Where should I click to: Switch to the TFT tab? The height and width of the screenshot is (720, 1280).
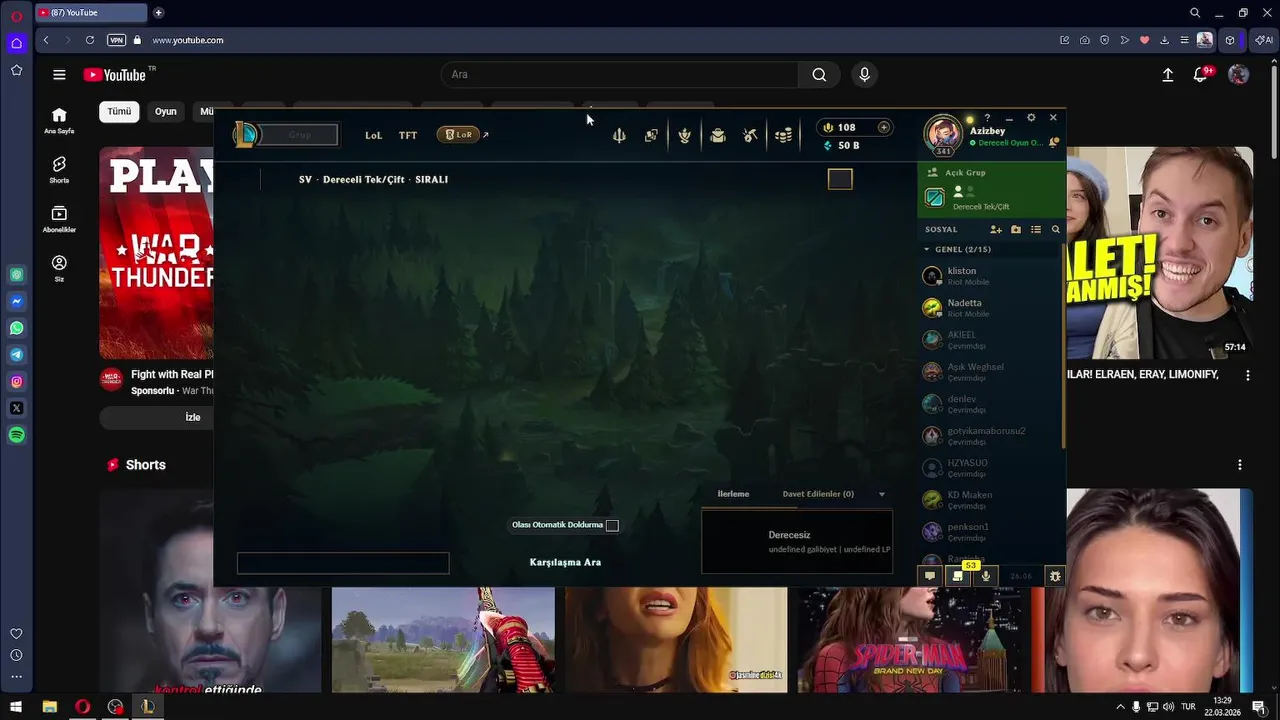click(408, 135)
